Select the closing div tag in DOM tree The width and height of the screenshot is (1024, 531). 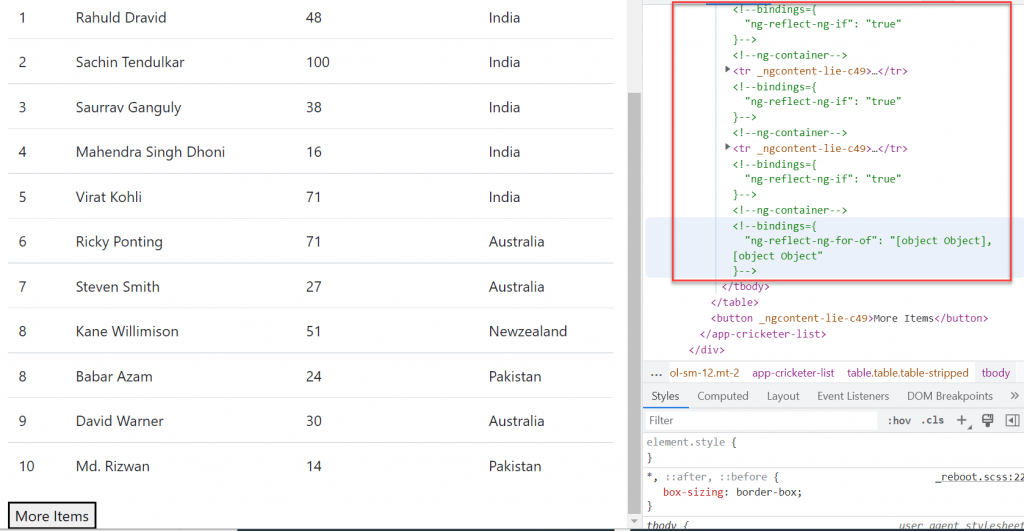707,349
